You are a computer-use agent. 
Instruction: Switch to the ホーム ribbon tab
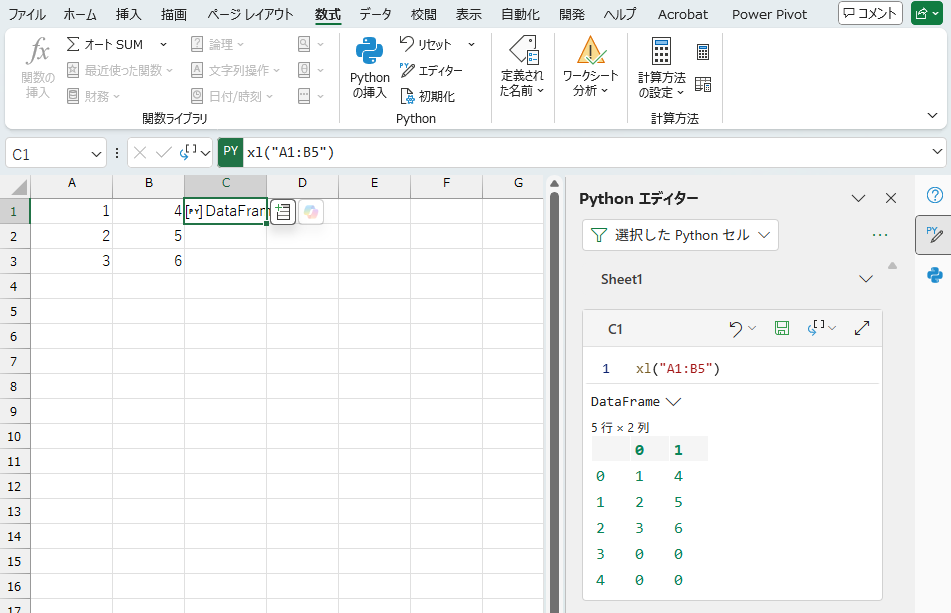[79, 14]
